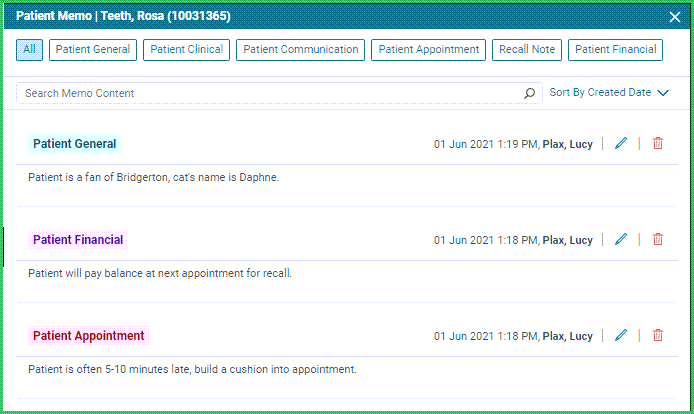Click the Patient Financial memo's 1:18 PM timestamp
The height and width of the screenshot is (414, 694).
pyautogui.click(x=513, y=240)
